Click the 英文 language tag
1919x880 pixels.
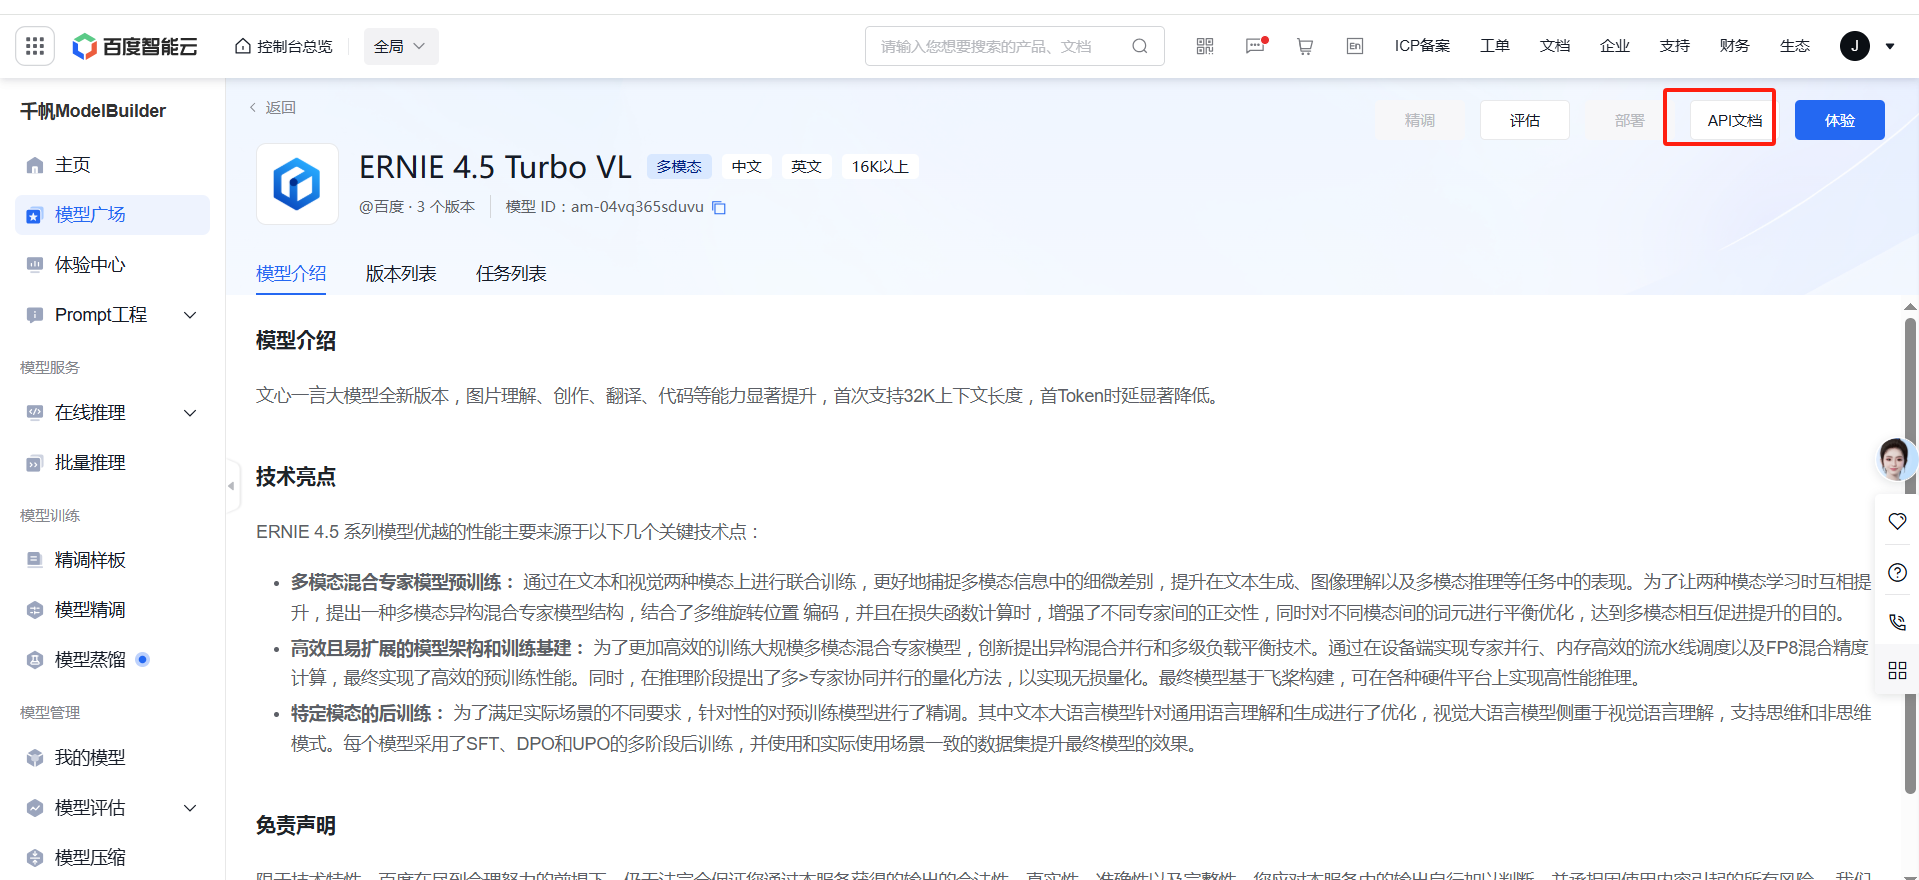click(807, 167)
